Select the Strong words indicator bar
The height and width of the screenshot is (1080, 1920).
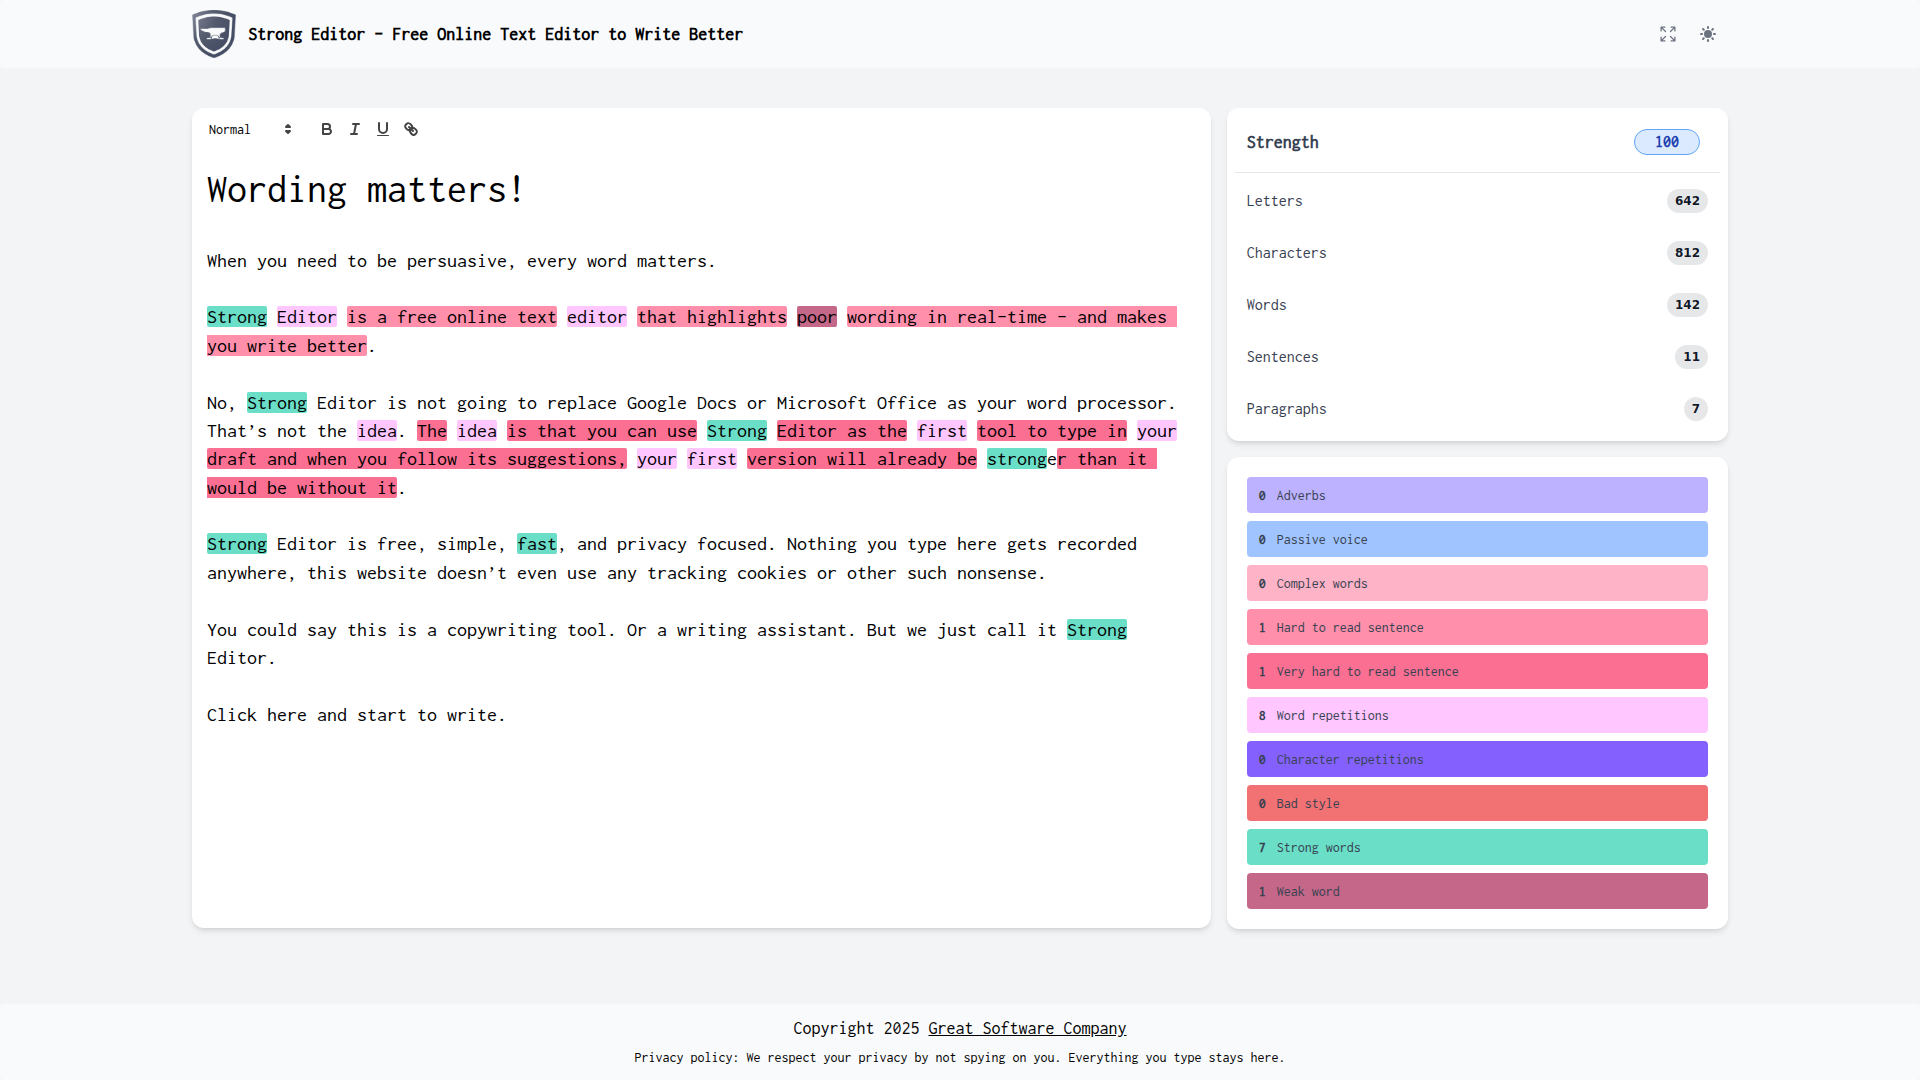tap(1476, 847)
